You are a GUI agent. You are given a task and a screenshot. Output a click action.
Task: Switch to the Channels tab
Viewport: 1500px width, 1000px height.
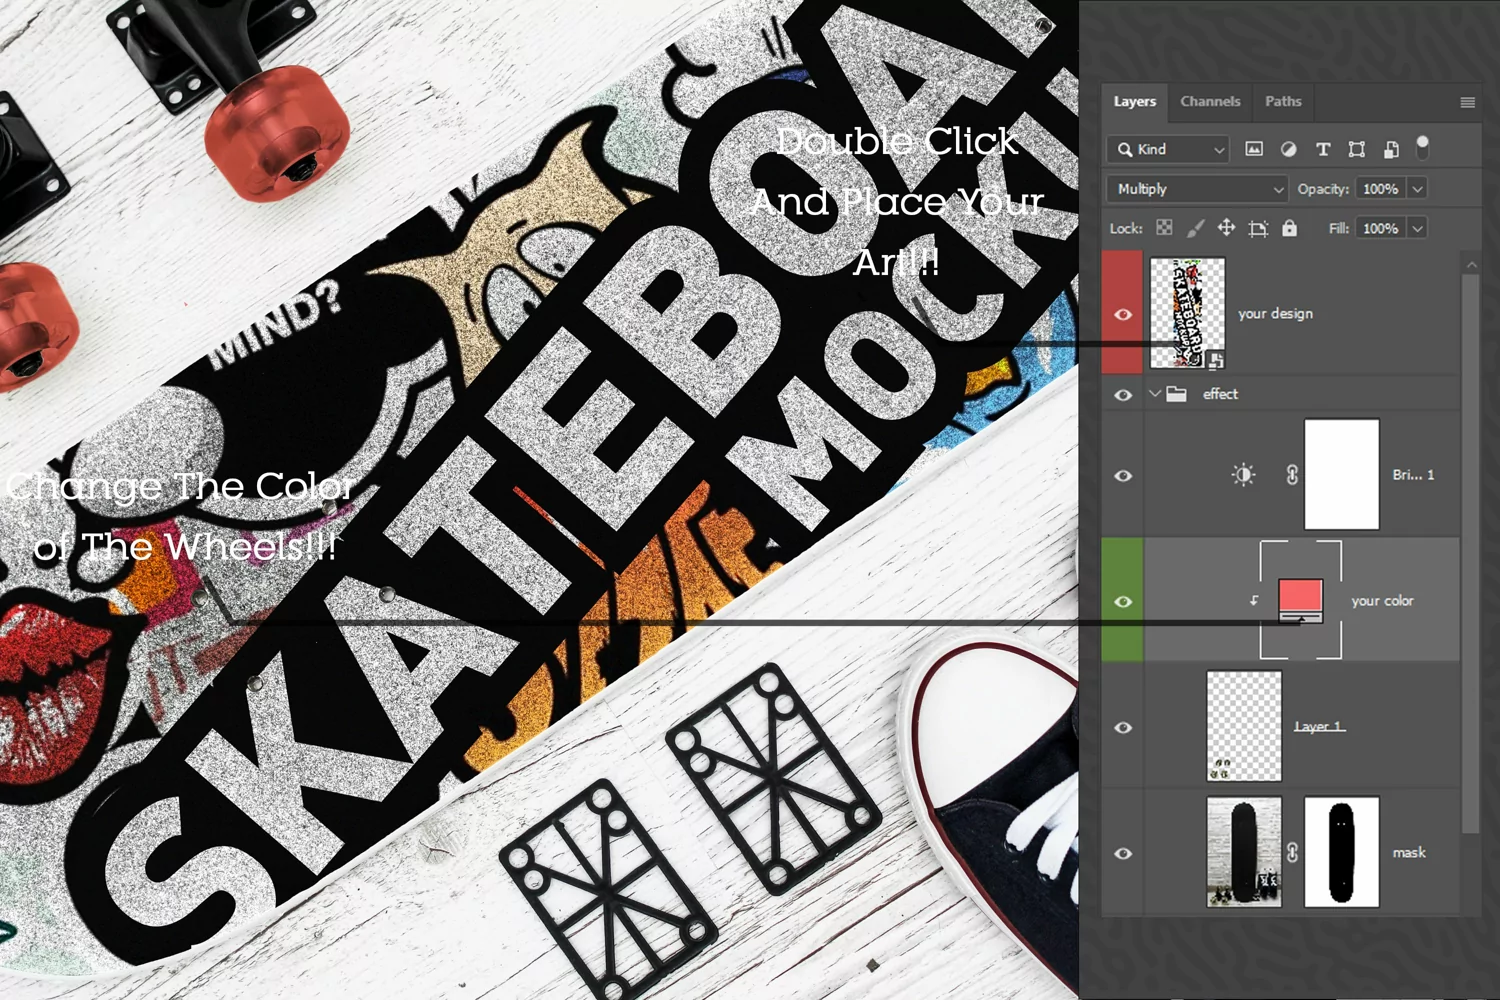coord(1210,101)
